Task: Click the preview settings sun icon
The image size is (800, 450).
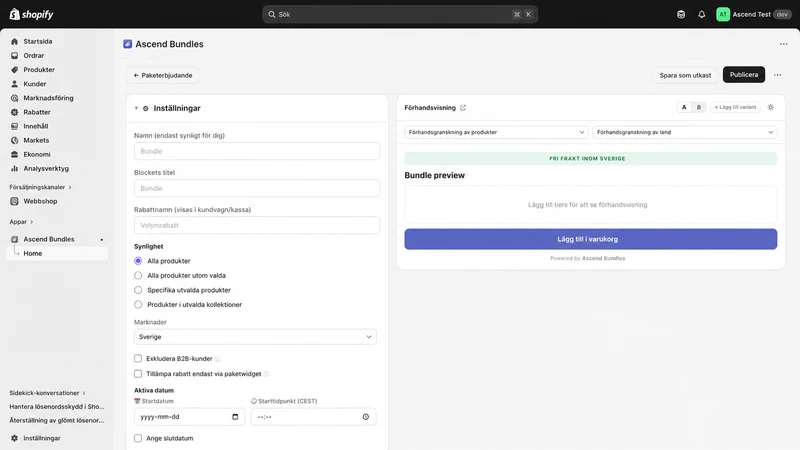Action: (770, 107)
